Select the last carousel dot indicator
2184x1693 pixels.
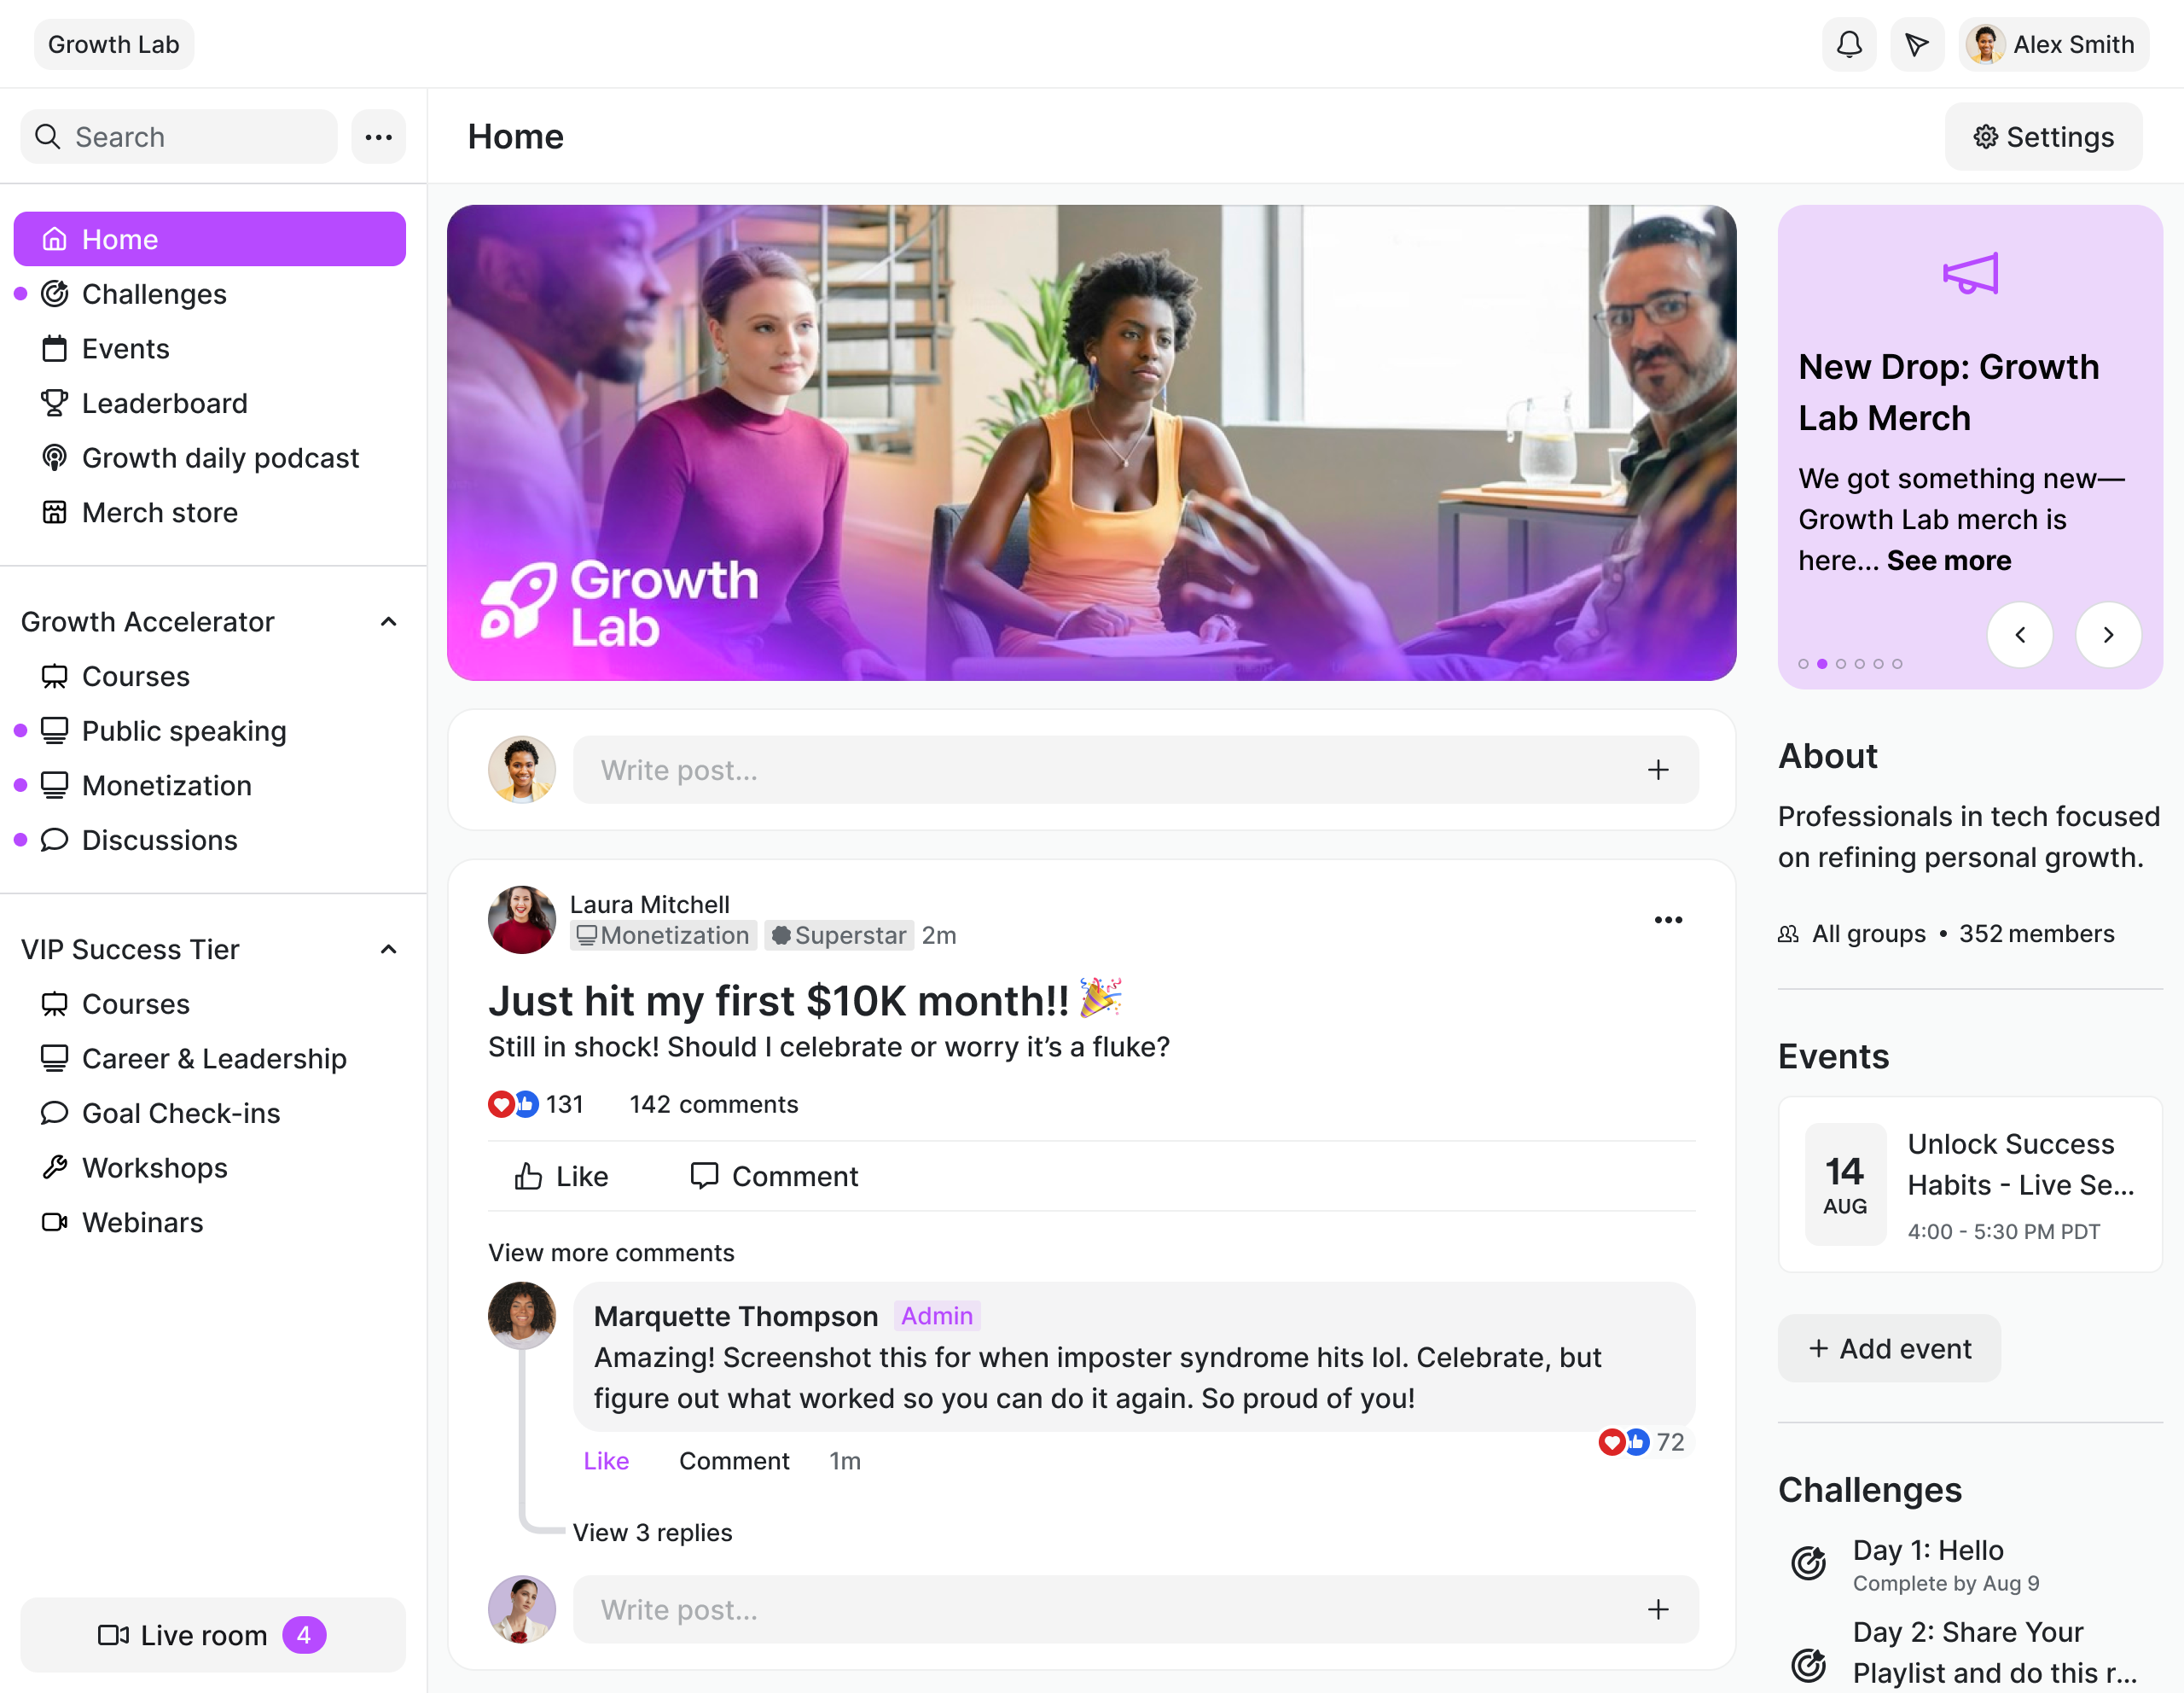click(x=1897, y=664)
